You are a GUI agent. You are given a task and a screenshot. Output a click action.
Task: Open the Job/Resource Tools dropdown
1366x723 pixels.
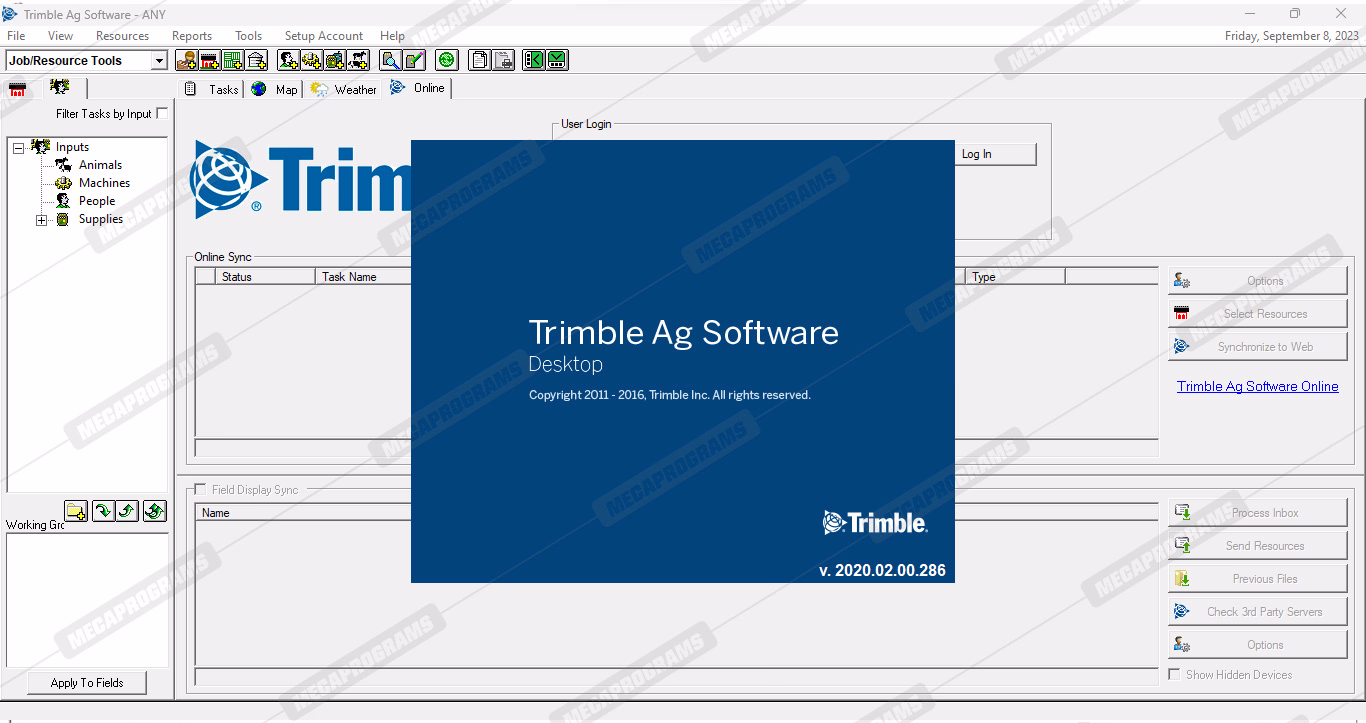(159, 61)
